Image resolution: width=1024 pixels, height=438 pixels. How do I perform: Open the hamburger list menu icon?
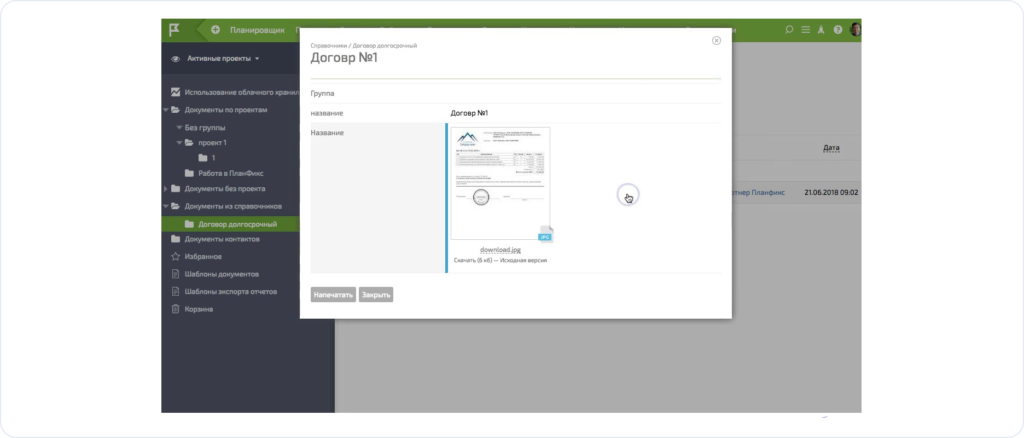(x=805, y=29)
